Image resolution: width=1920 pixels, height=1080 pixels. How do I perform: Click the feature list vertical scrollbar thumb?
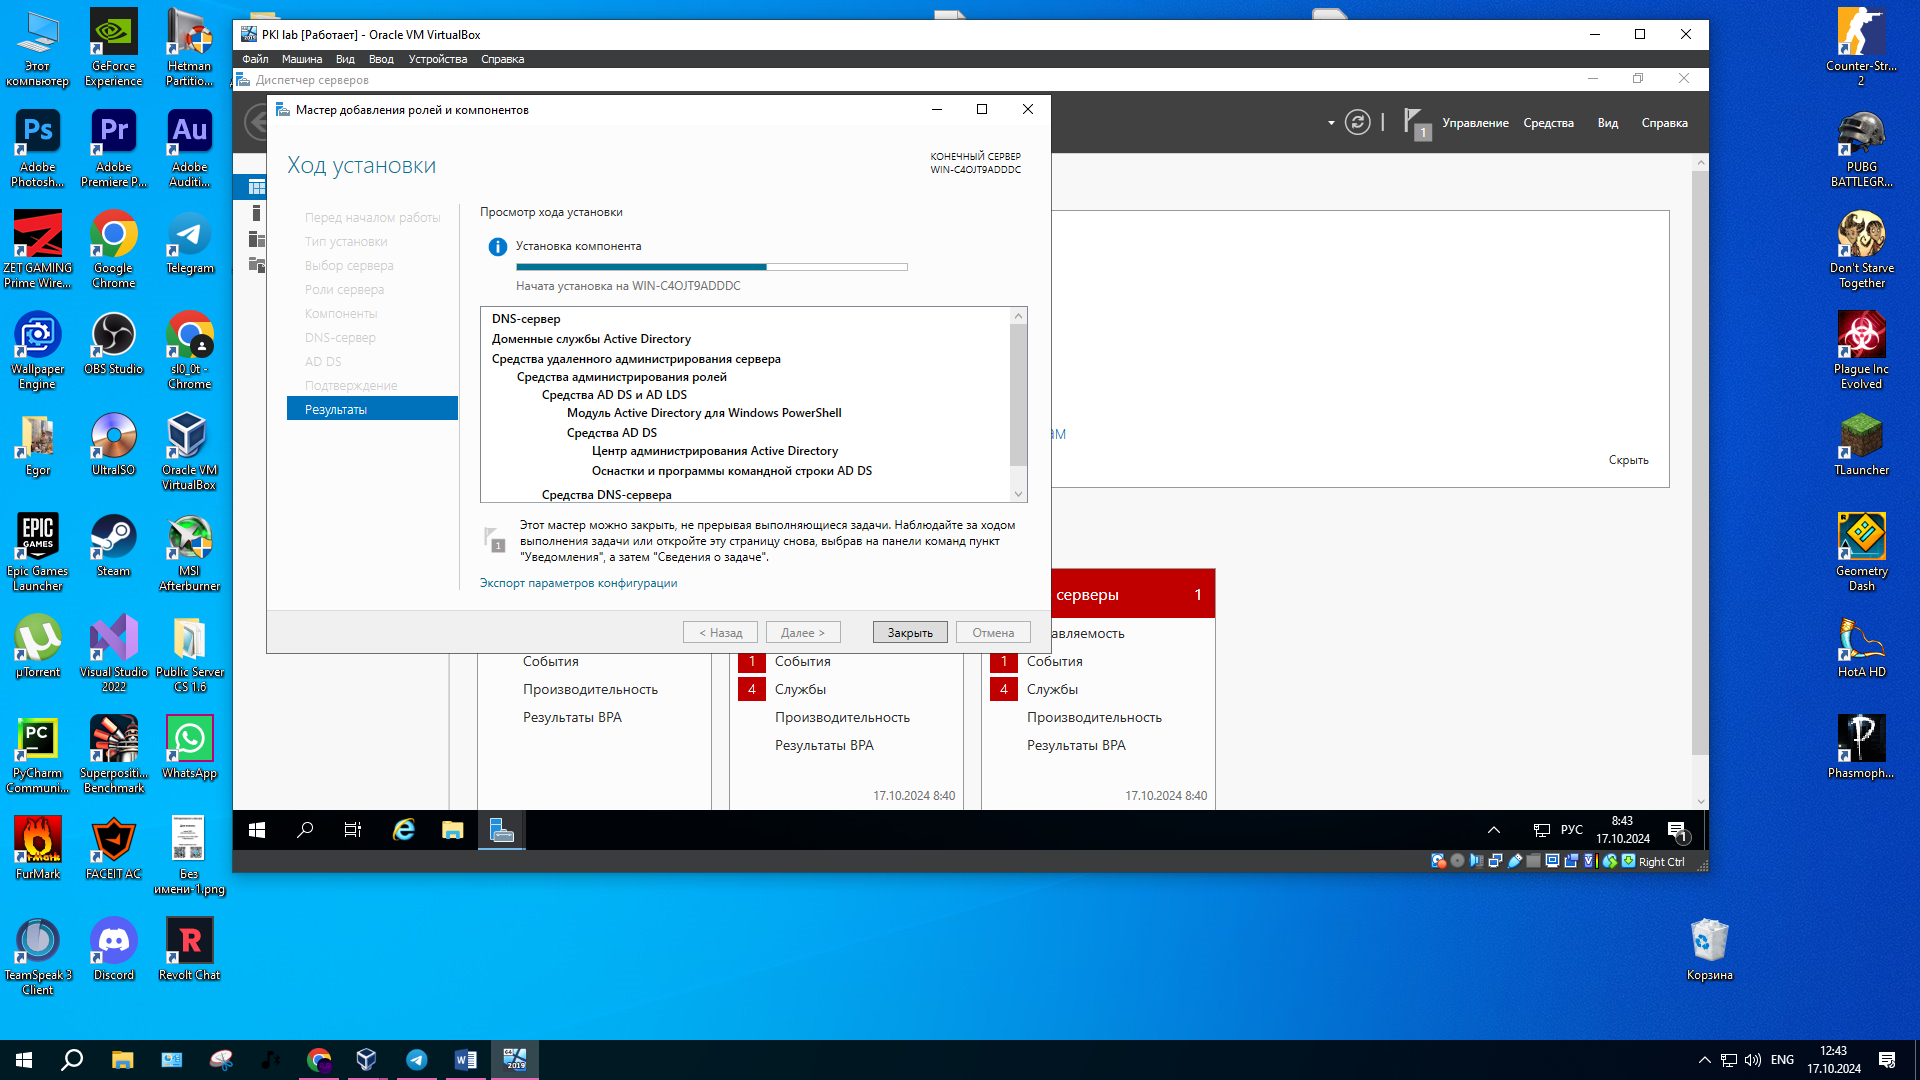[1019, 395]
